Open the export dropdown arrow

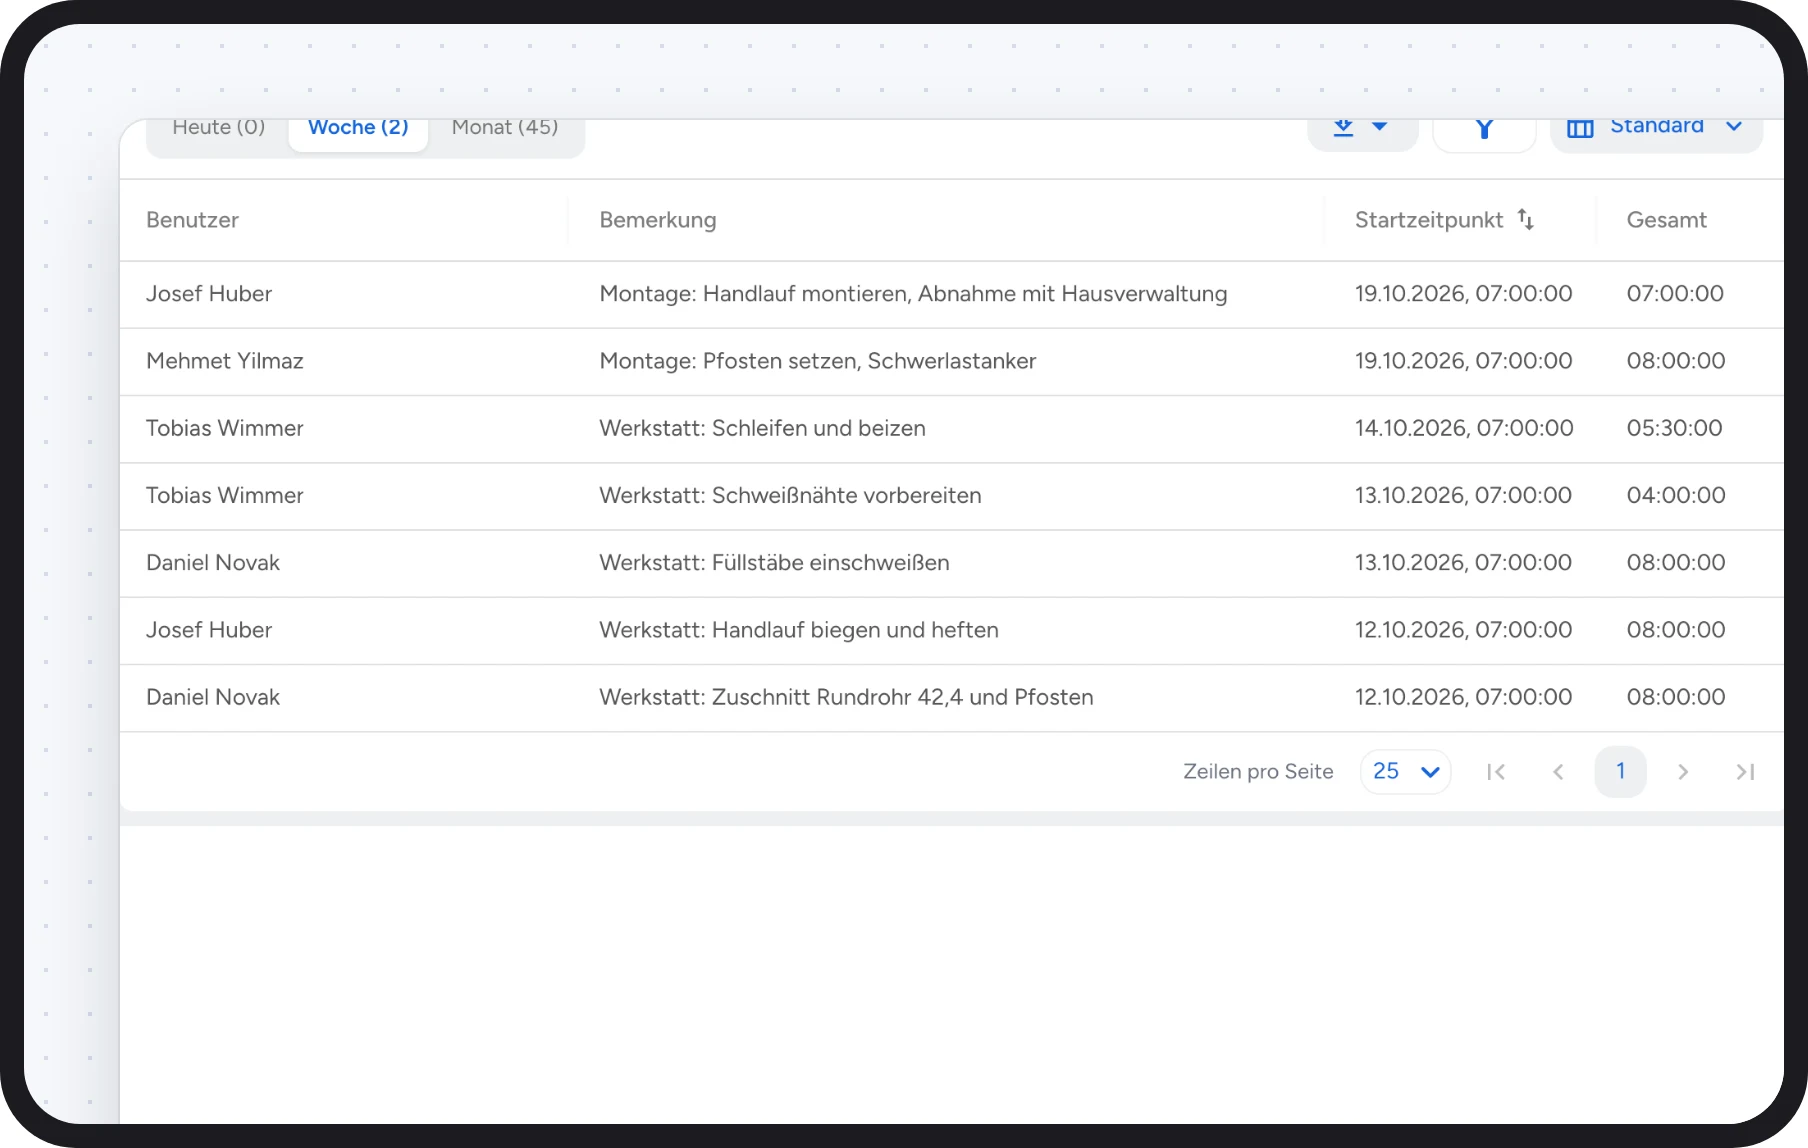(x=1379, y=127)
